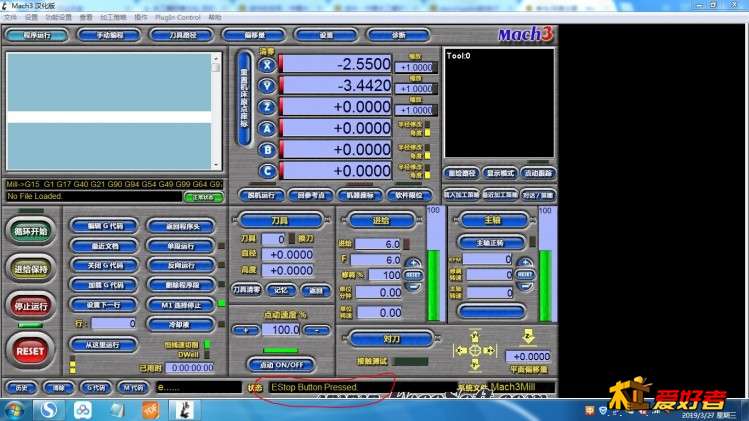Click the 最近文档 recent files button
Image resolution: width=749 pixels, height=421 pixels.
point(105,246)
